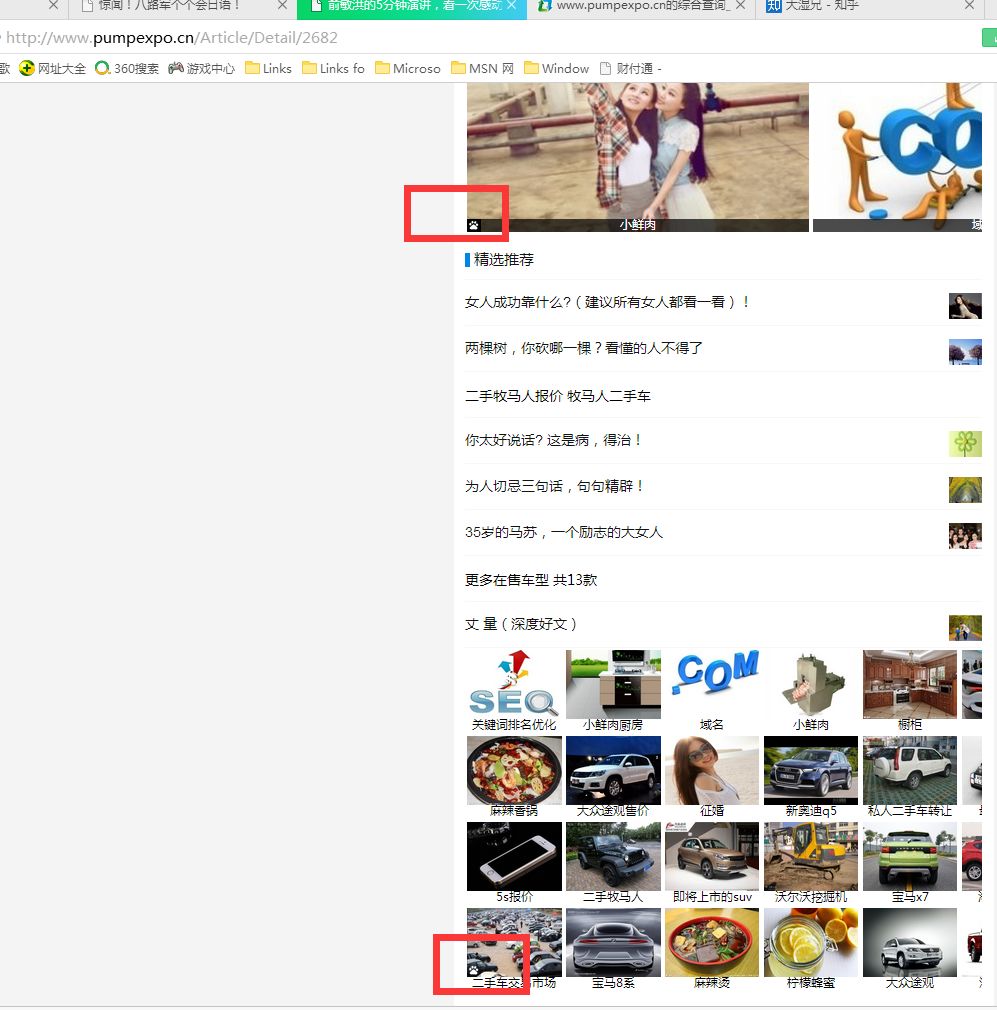997x1010 pixels.
Task: Click the green icon at the address bar's right end
Action: click(990, 37)
